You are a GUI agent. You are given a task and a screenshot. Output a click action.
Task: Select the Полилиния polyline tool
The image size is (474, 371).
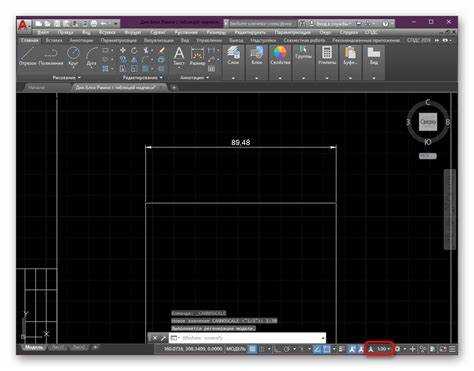tap(51, 56)
